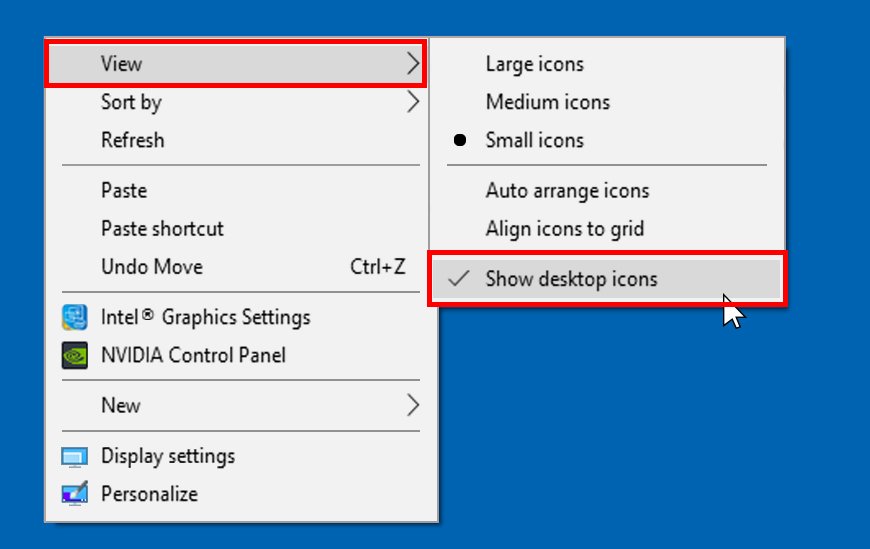The width and height of the screenshot is (870, 549).
Task: Open the New menu entry label
Action: (120, 405)
